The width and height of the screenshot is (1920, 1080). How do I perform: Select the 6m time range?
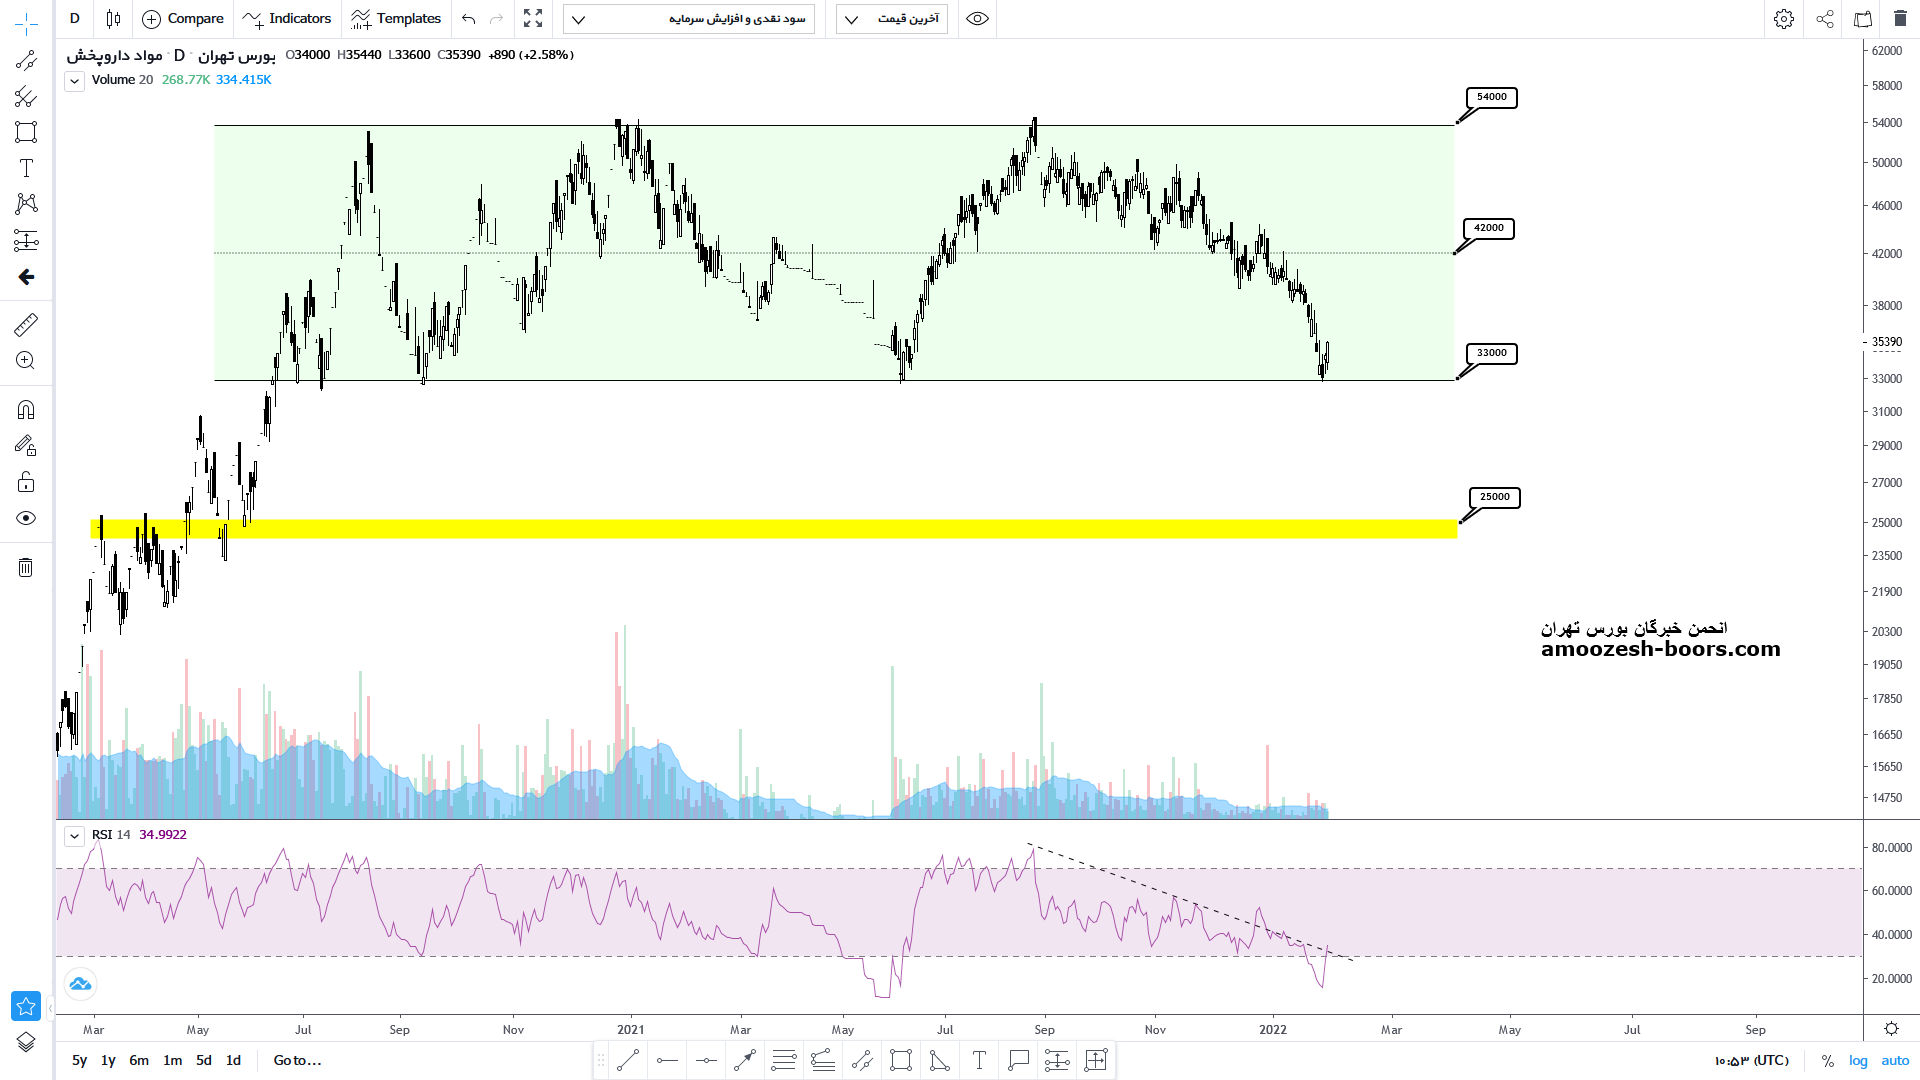pos(139,1060)
